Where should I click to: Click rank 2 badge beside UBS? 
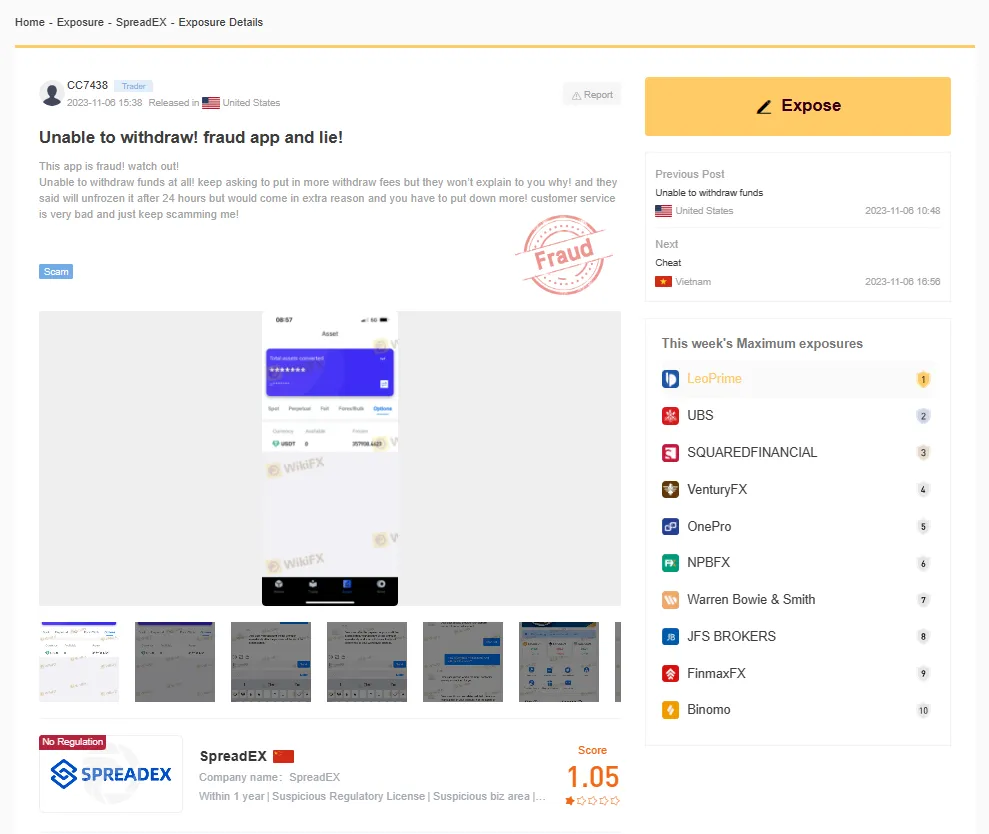[923, 416]
